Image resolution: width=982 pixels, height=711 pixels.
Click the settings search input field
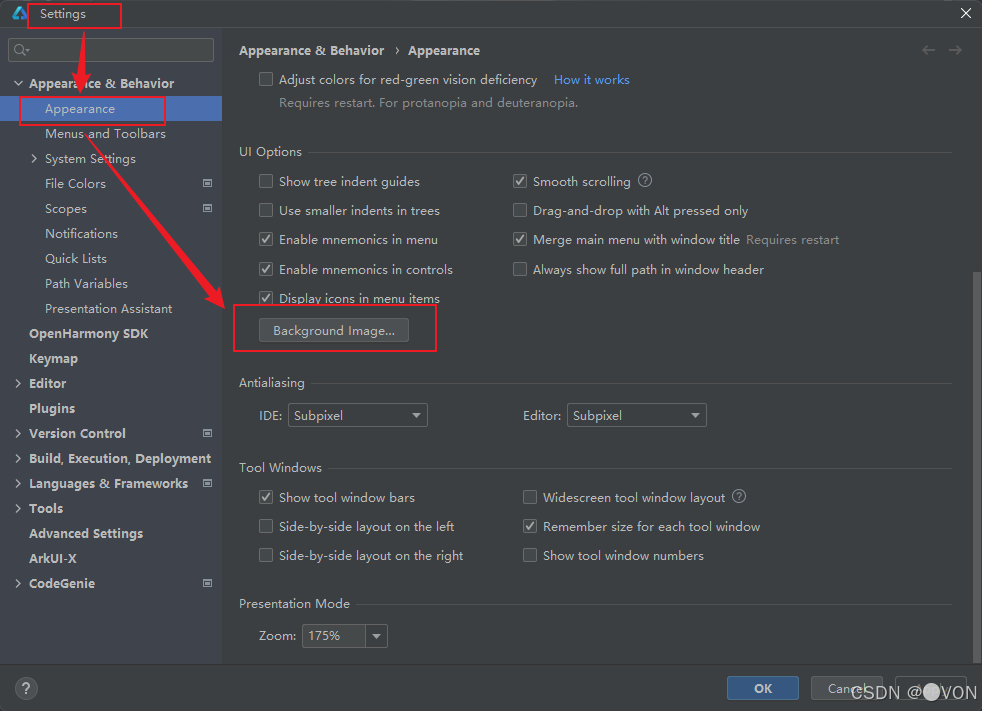click(x=120, y=50)
